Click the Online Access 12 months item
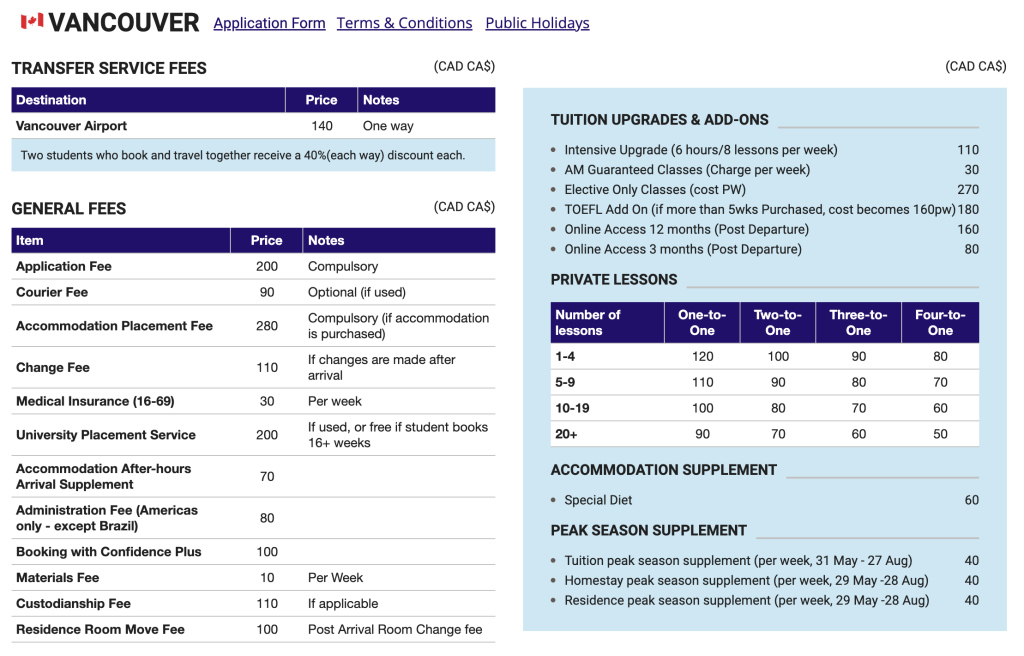This screenshot has height=656, width=1024. [686, 229]
